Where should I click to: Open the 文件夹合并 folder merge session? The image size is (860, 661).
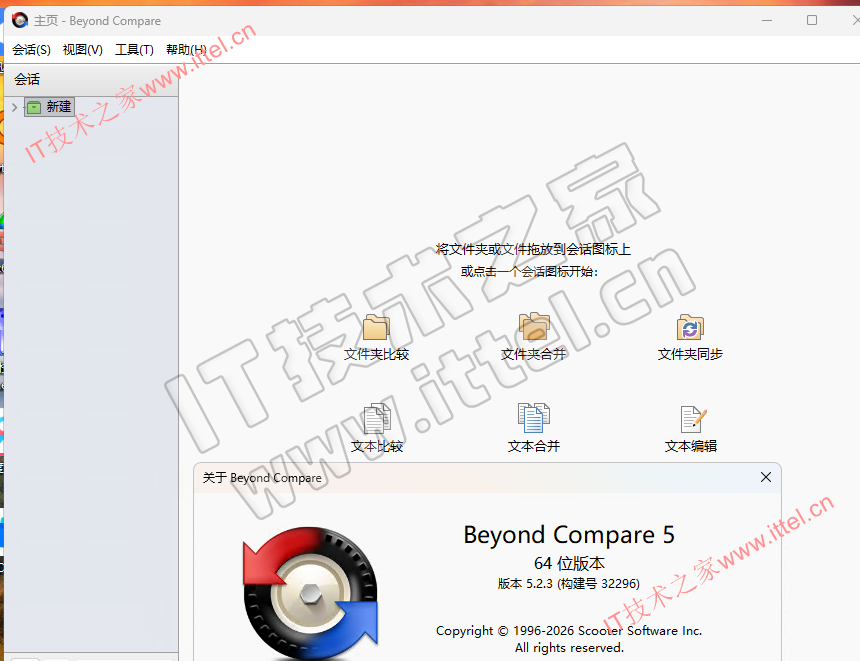(534, 337)
